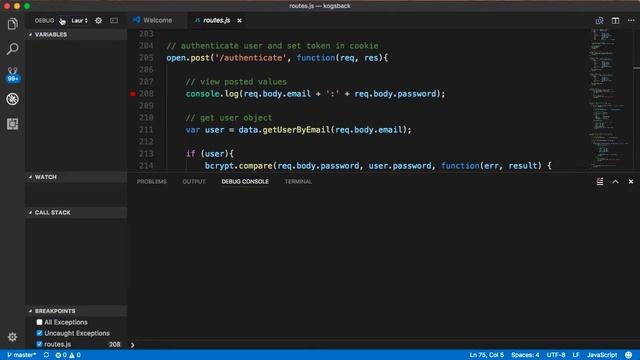
Task: Click line number 211 in the gutter
Action: tap(146, 130)
